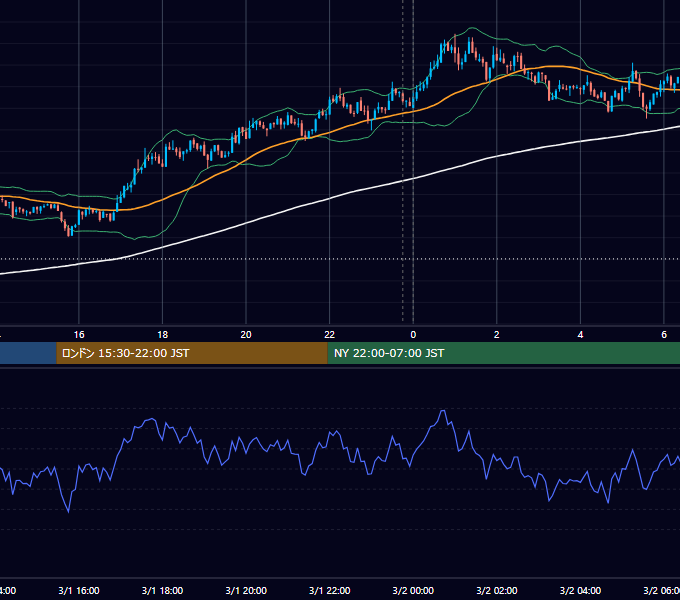680x600 pixels.
Task: Click the '2' hour label on chart axis
Action: pos(497,335)
